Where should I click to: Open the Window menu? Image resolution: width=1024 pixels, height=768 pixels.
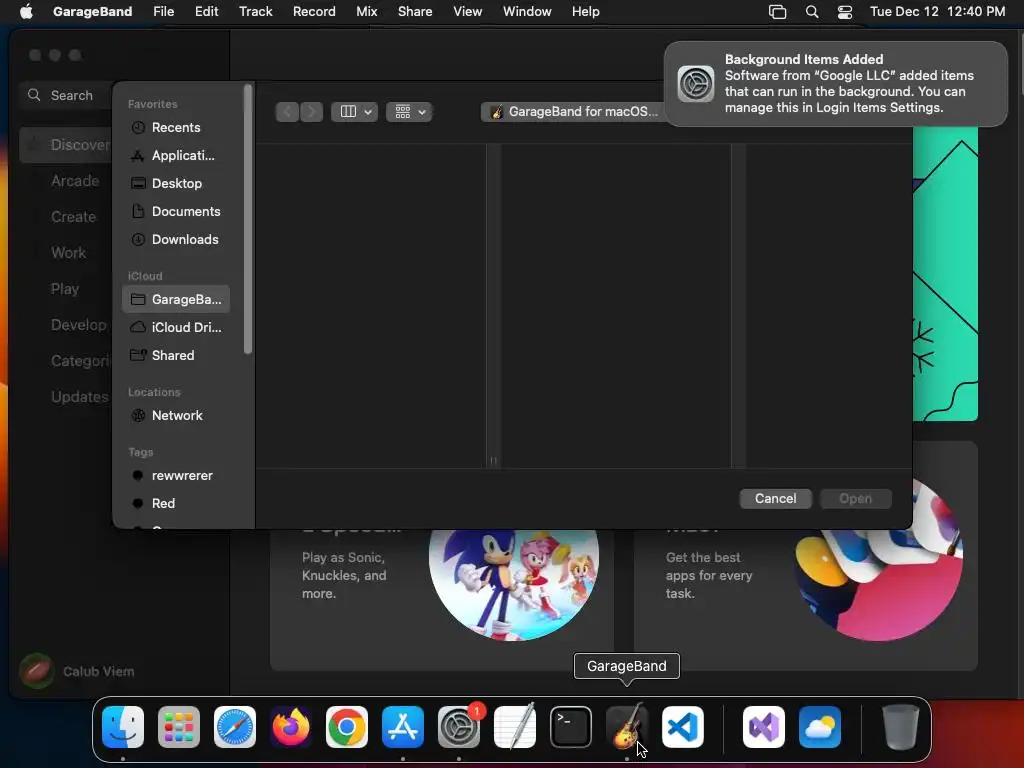(x=527, y=12)
